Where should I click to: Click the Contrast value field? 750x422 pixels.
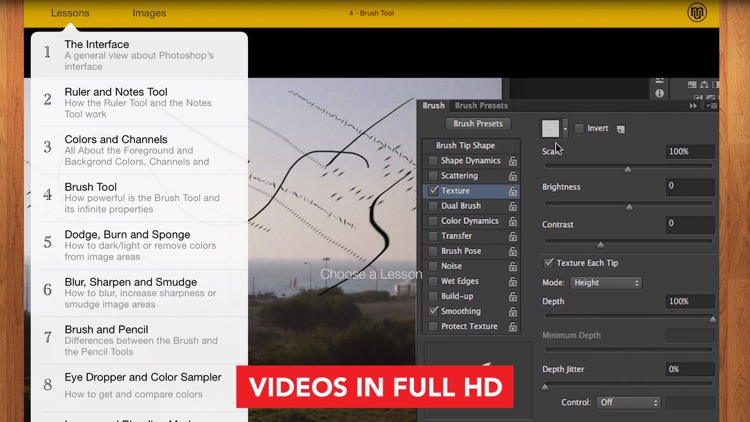click(x=690, y=224)
